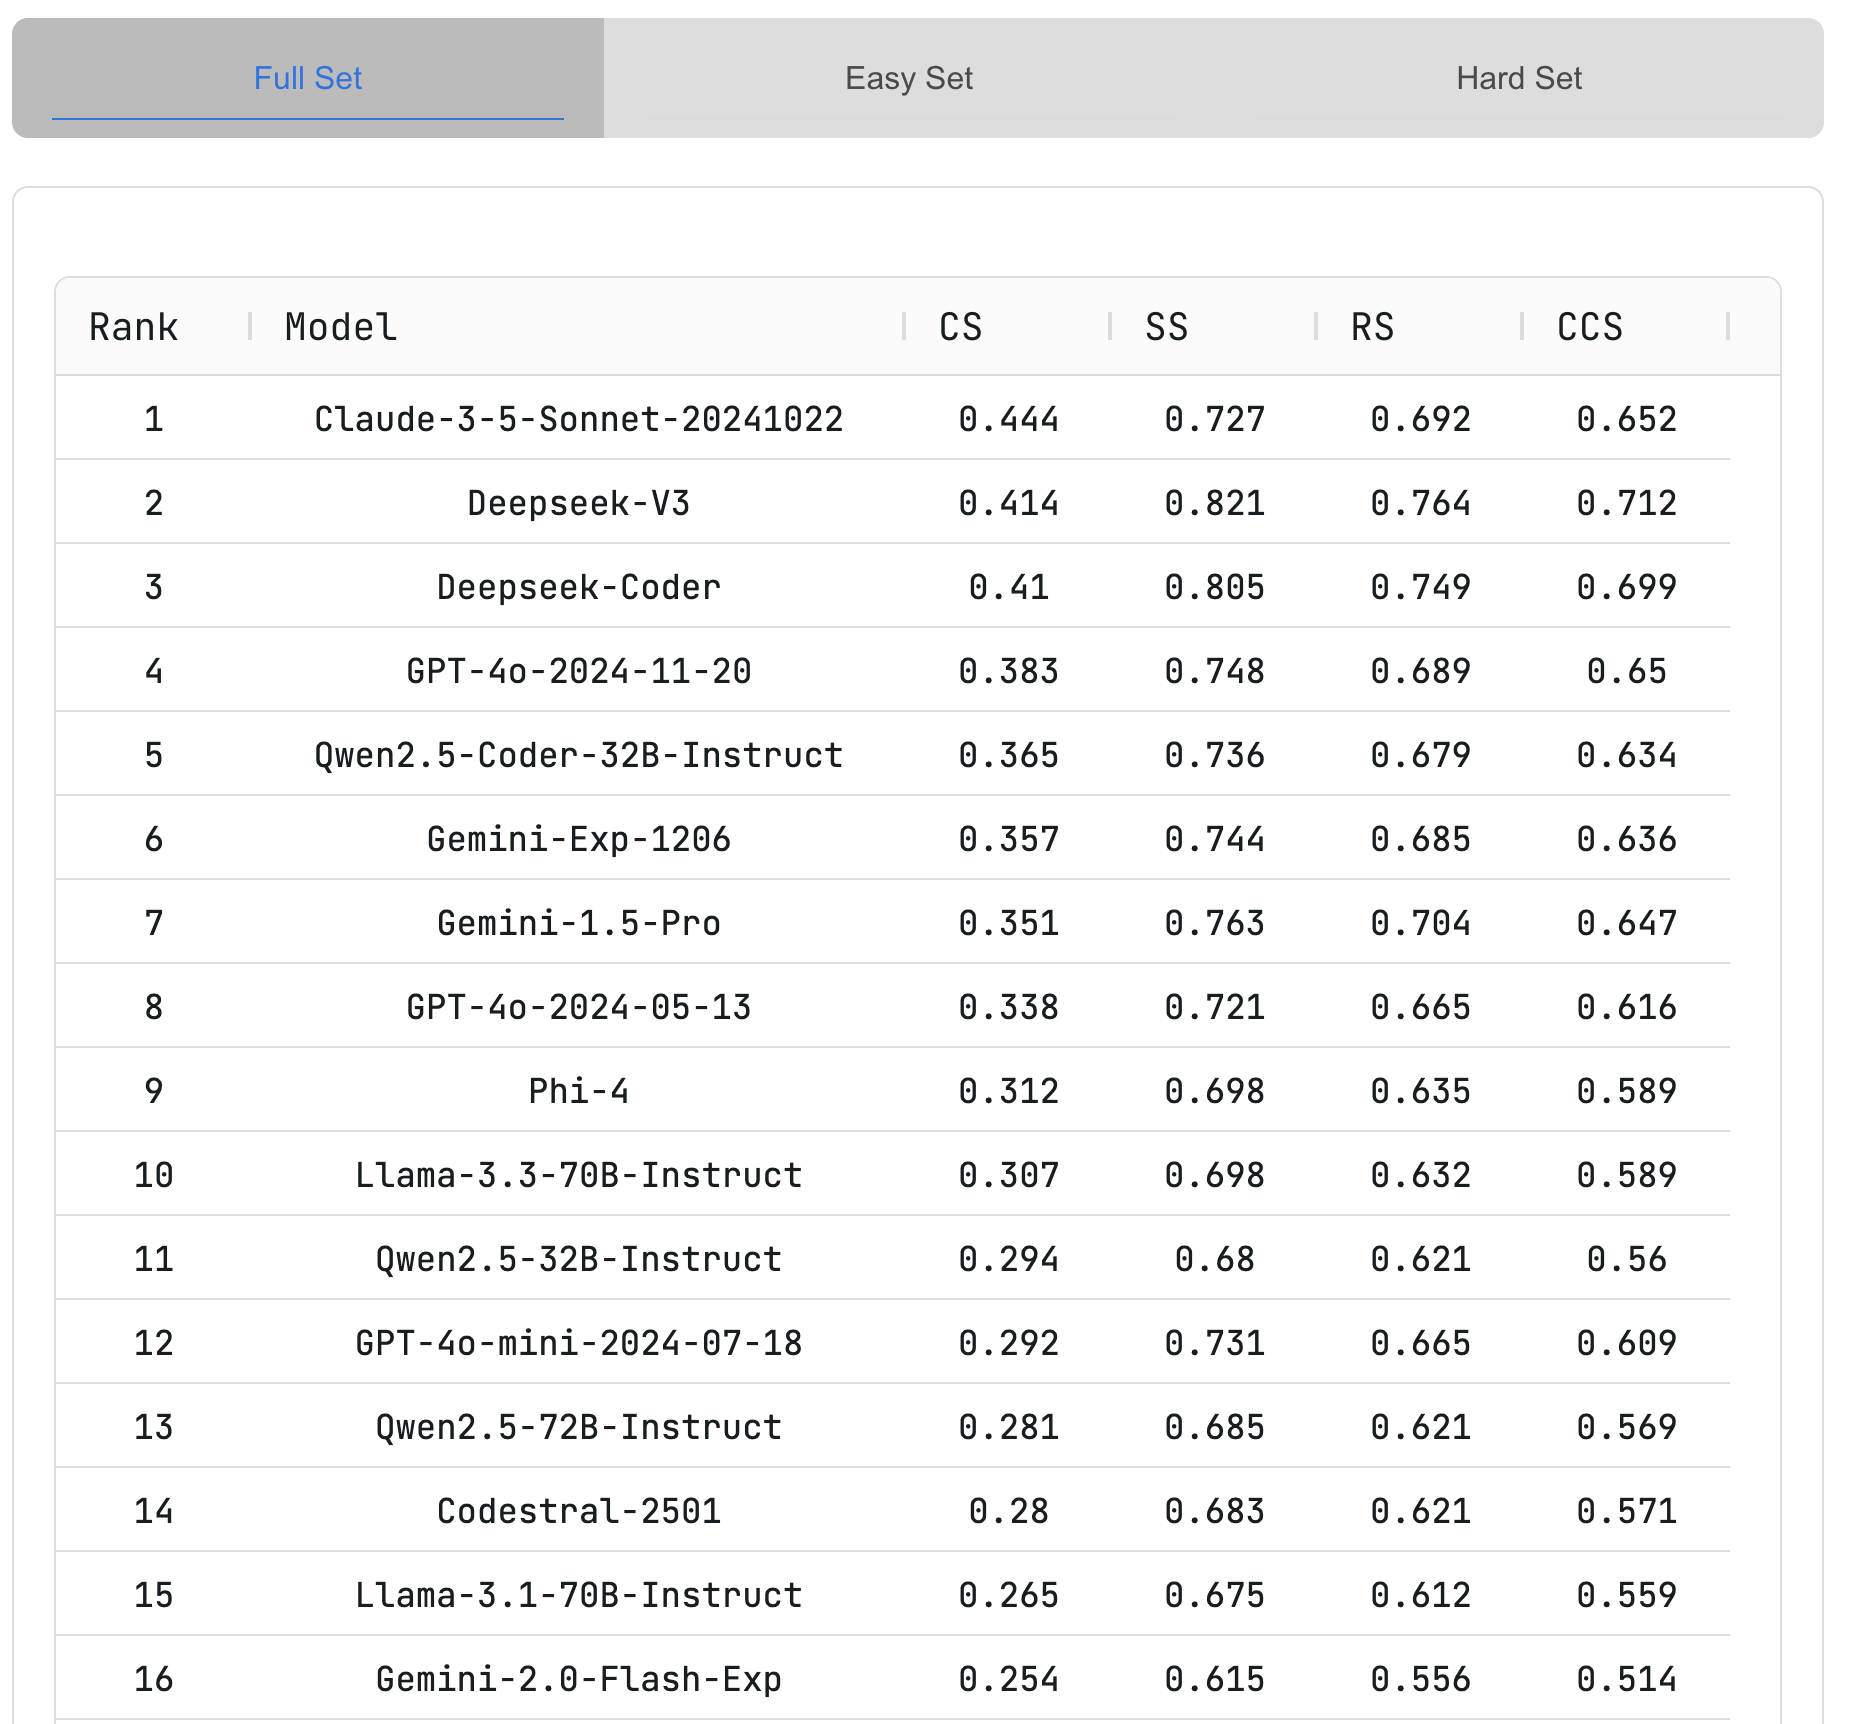Click RS value 0.632 for Llama-3.3-70B-Instruct

tap(1421, 1175)
